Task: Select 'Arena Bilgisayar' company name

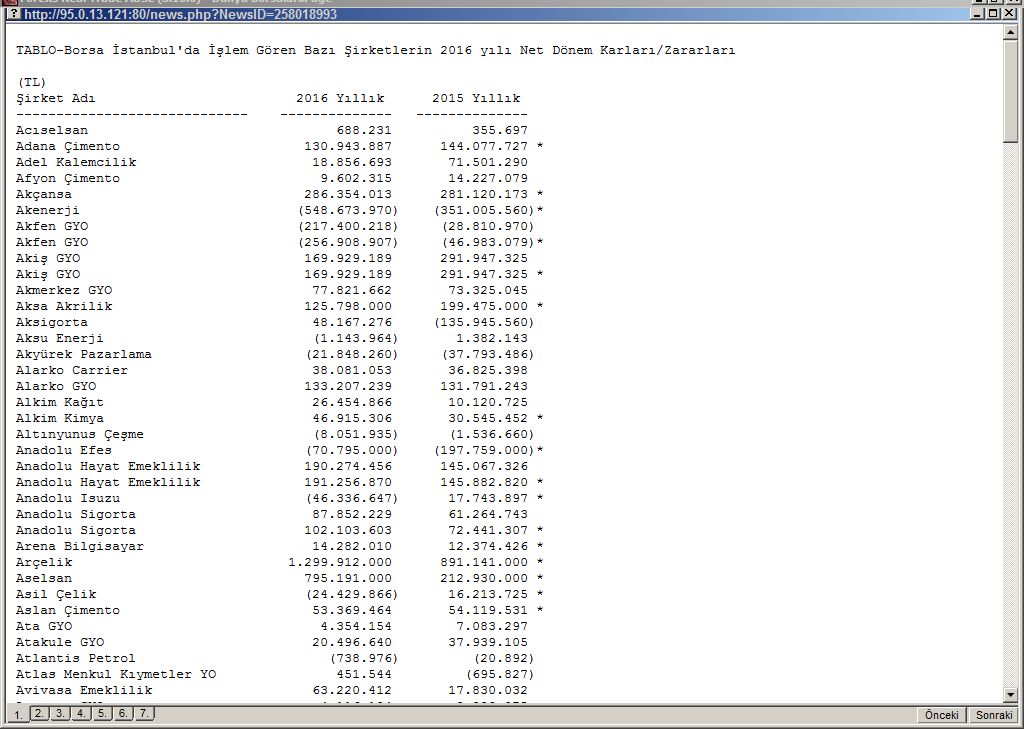Action: (80, 546)
